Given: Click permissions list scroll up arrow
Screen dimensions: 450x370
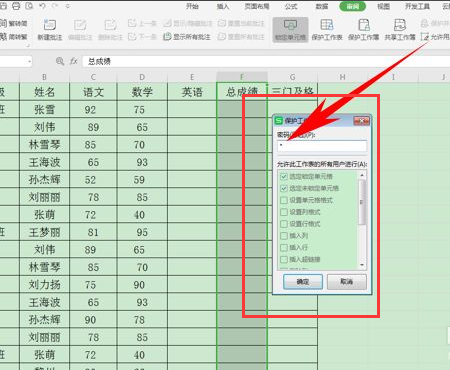Looking at the screenshot, I should click(x=362, y=175).
